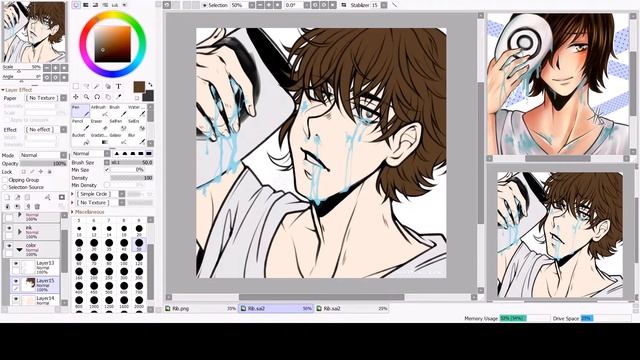The height and width of the screenshot is (360, 640).
Task: Collapse the color layer group
Action: pos(19,249)
